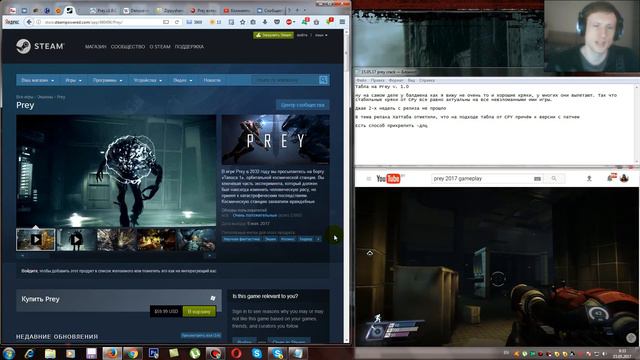640x360 pixels.
Task: Open the Notepad 'Файл' menu
Action: click(x=361, y=80)
